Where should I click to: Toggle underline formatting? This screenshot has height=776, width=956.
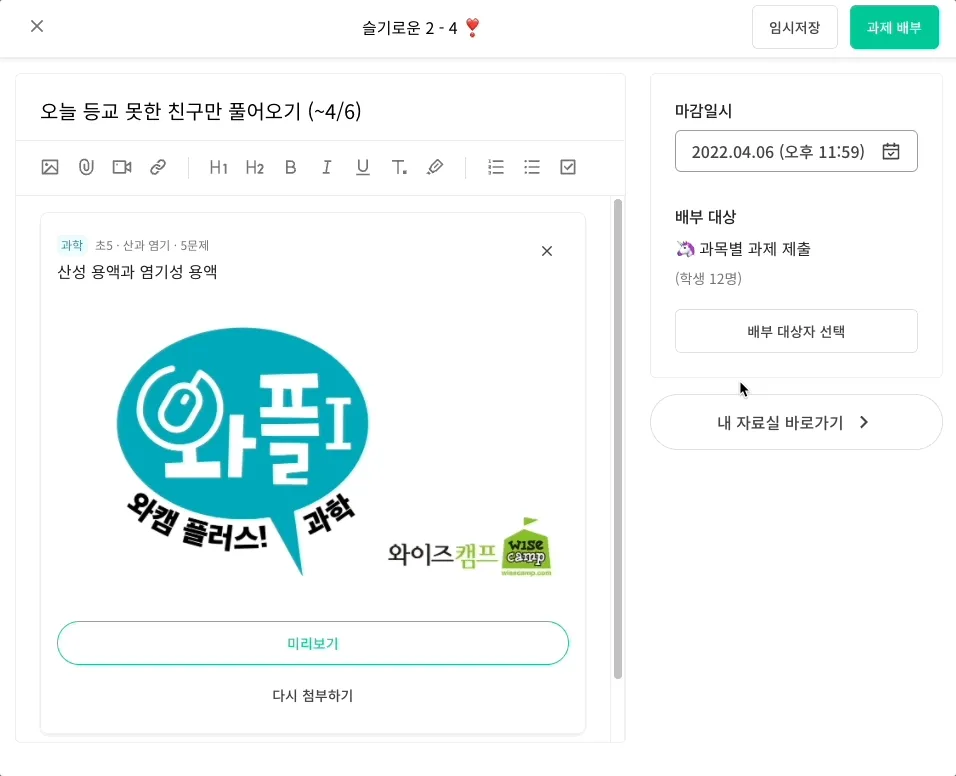pyautogui.click(x=363, y=167)
